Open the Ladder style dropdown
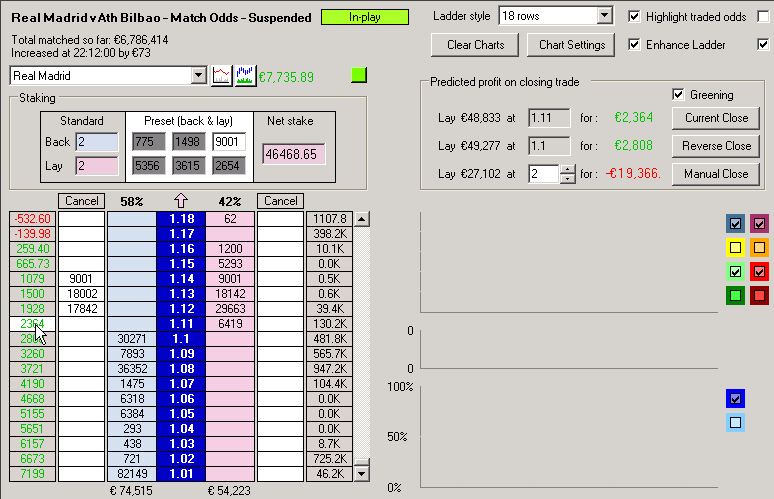This screenshot has height=499, width=774. (x=603, y=16)
